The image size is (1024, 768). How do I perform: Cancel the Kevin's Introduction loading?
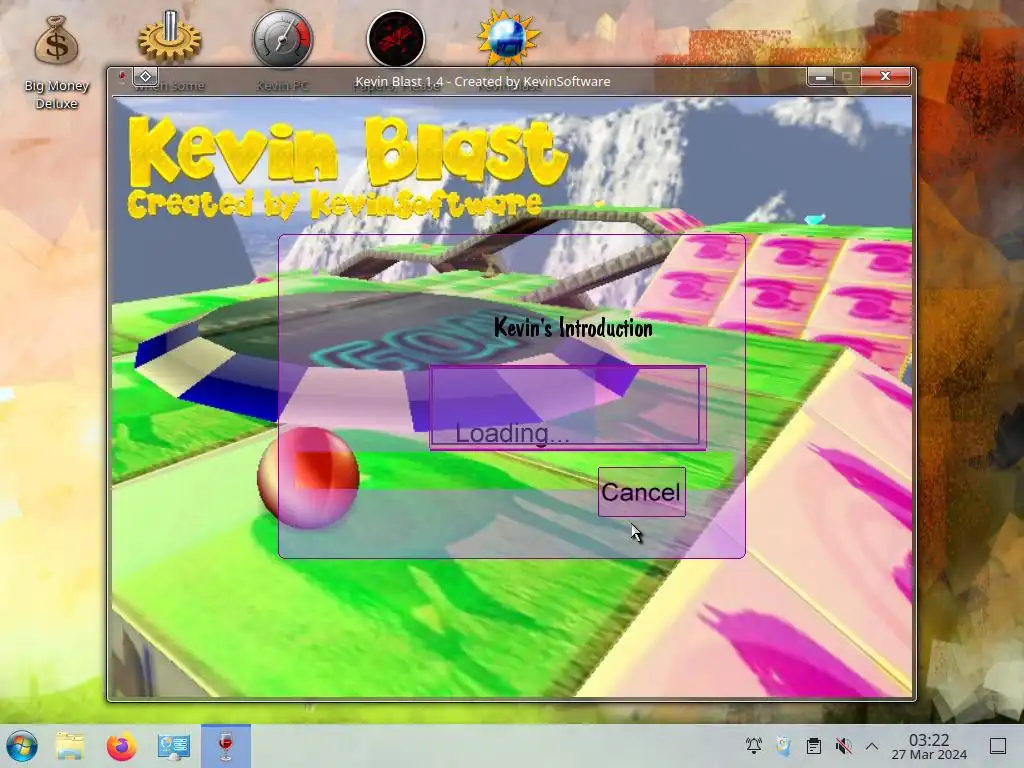click(x=641, y=492)
